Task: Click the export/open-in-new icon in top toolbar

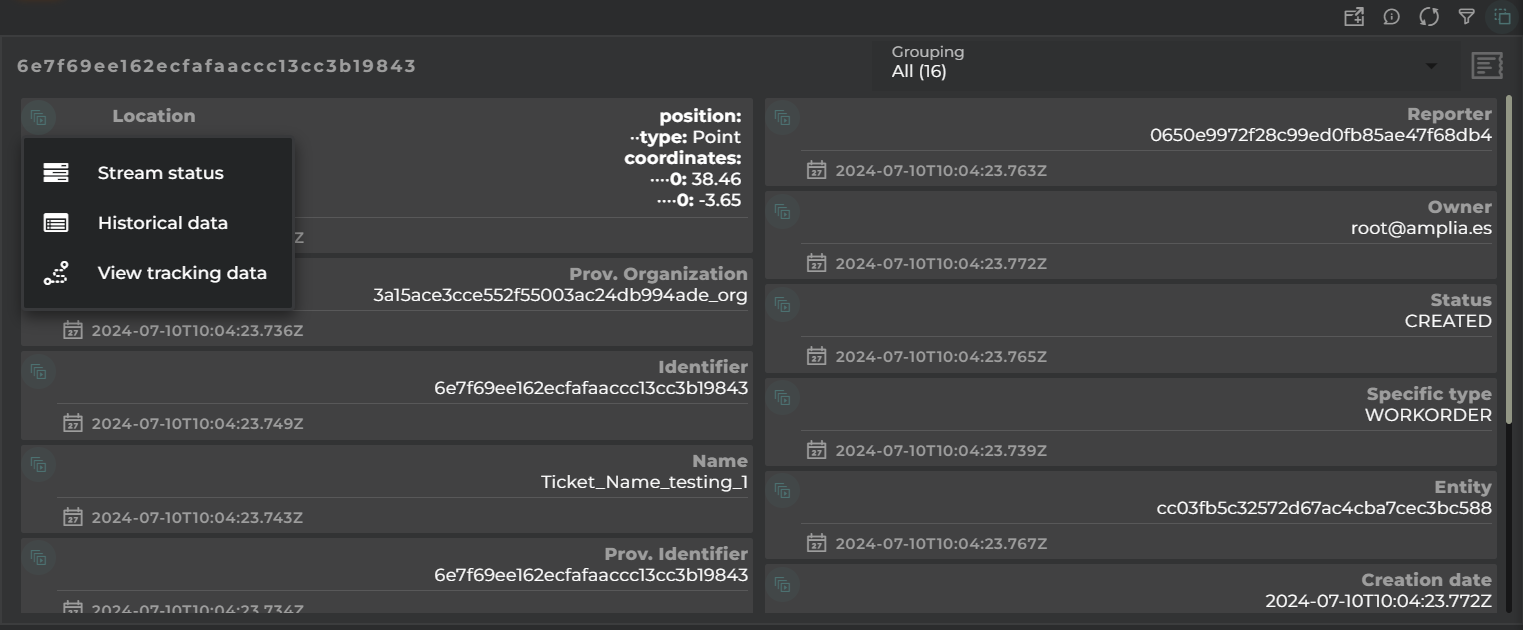Action: [1354, 16]
